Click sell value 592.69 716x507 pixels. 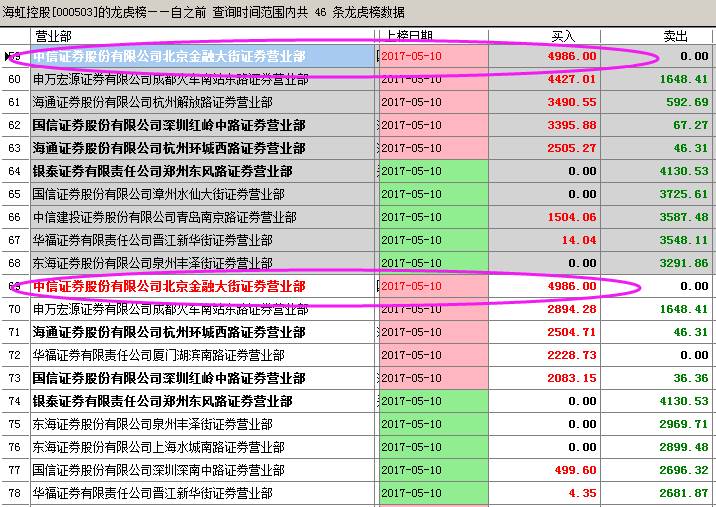(x=687, y=102)
